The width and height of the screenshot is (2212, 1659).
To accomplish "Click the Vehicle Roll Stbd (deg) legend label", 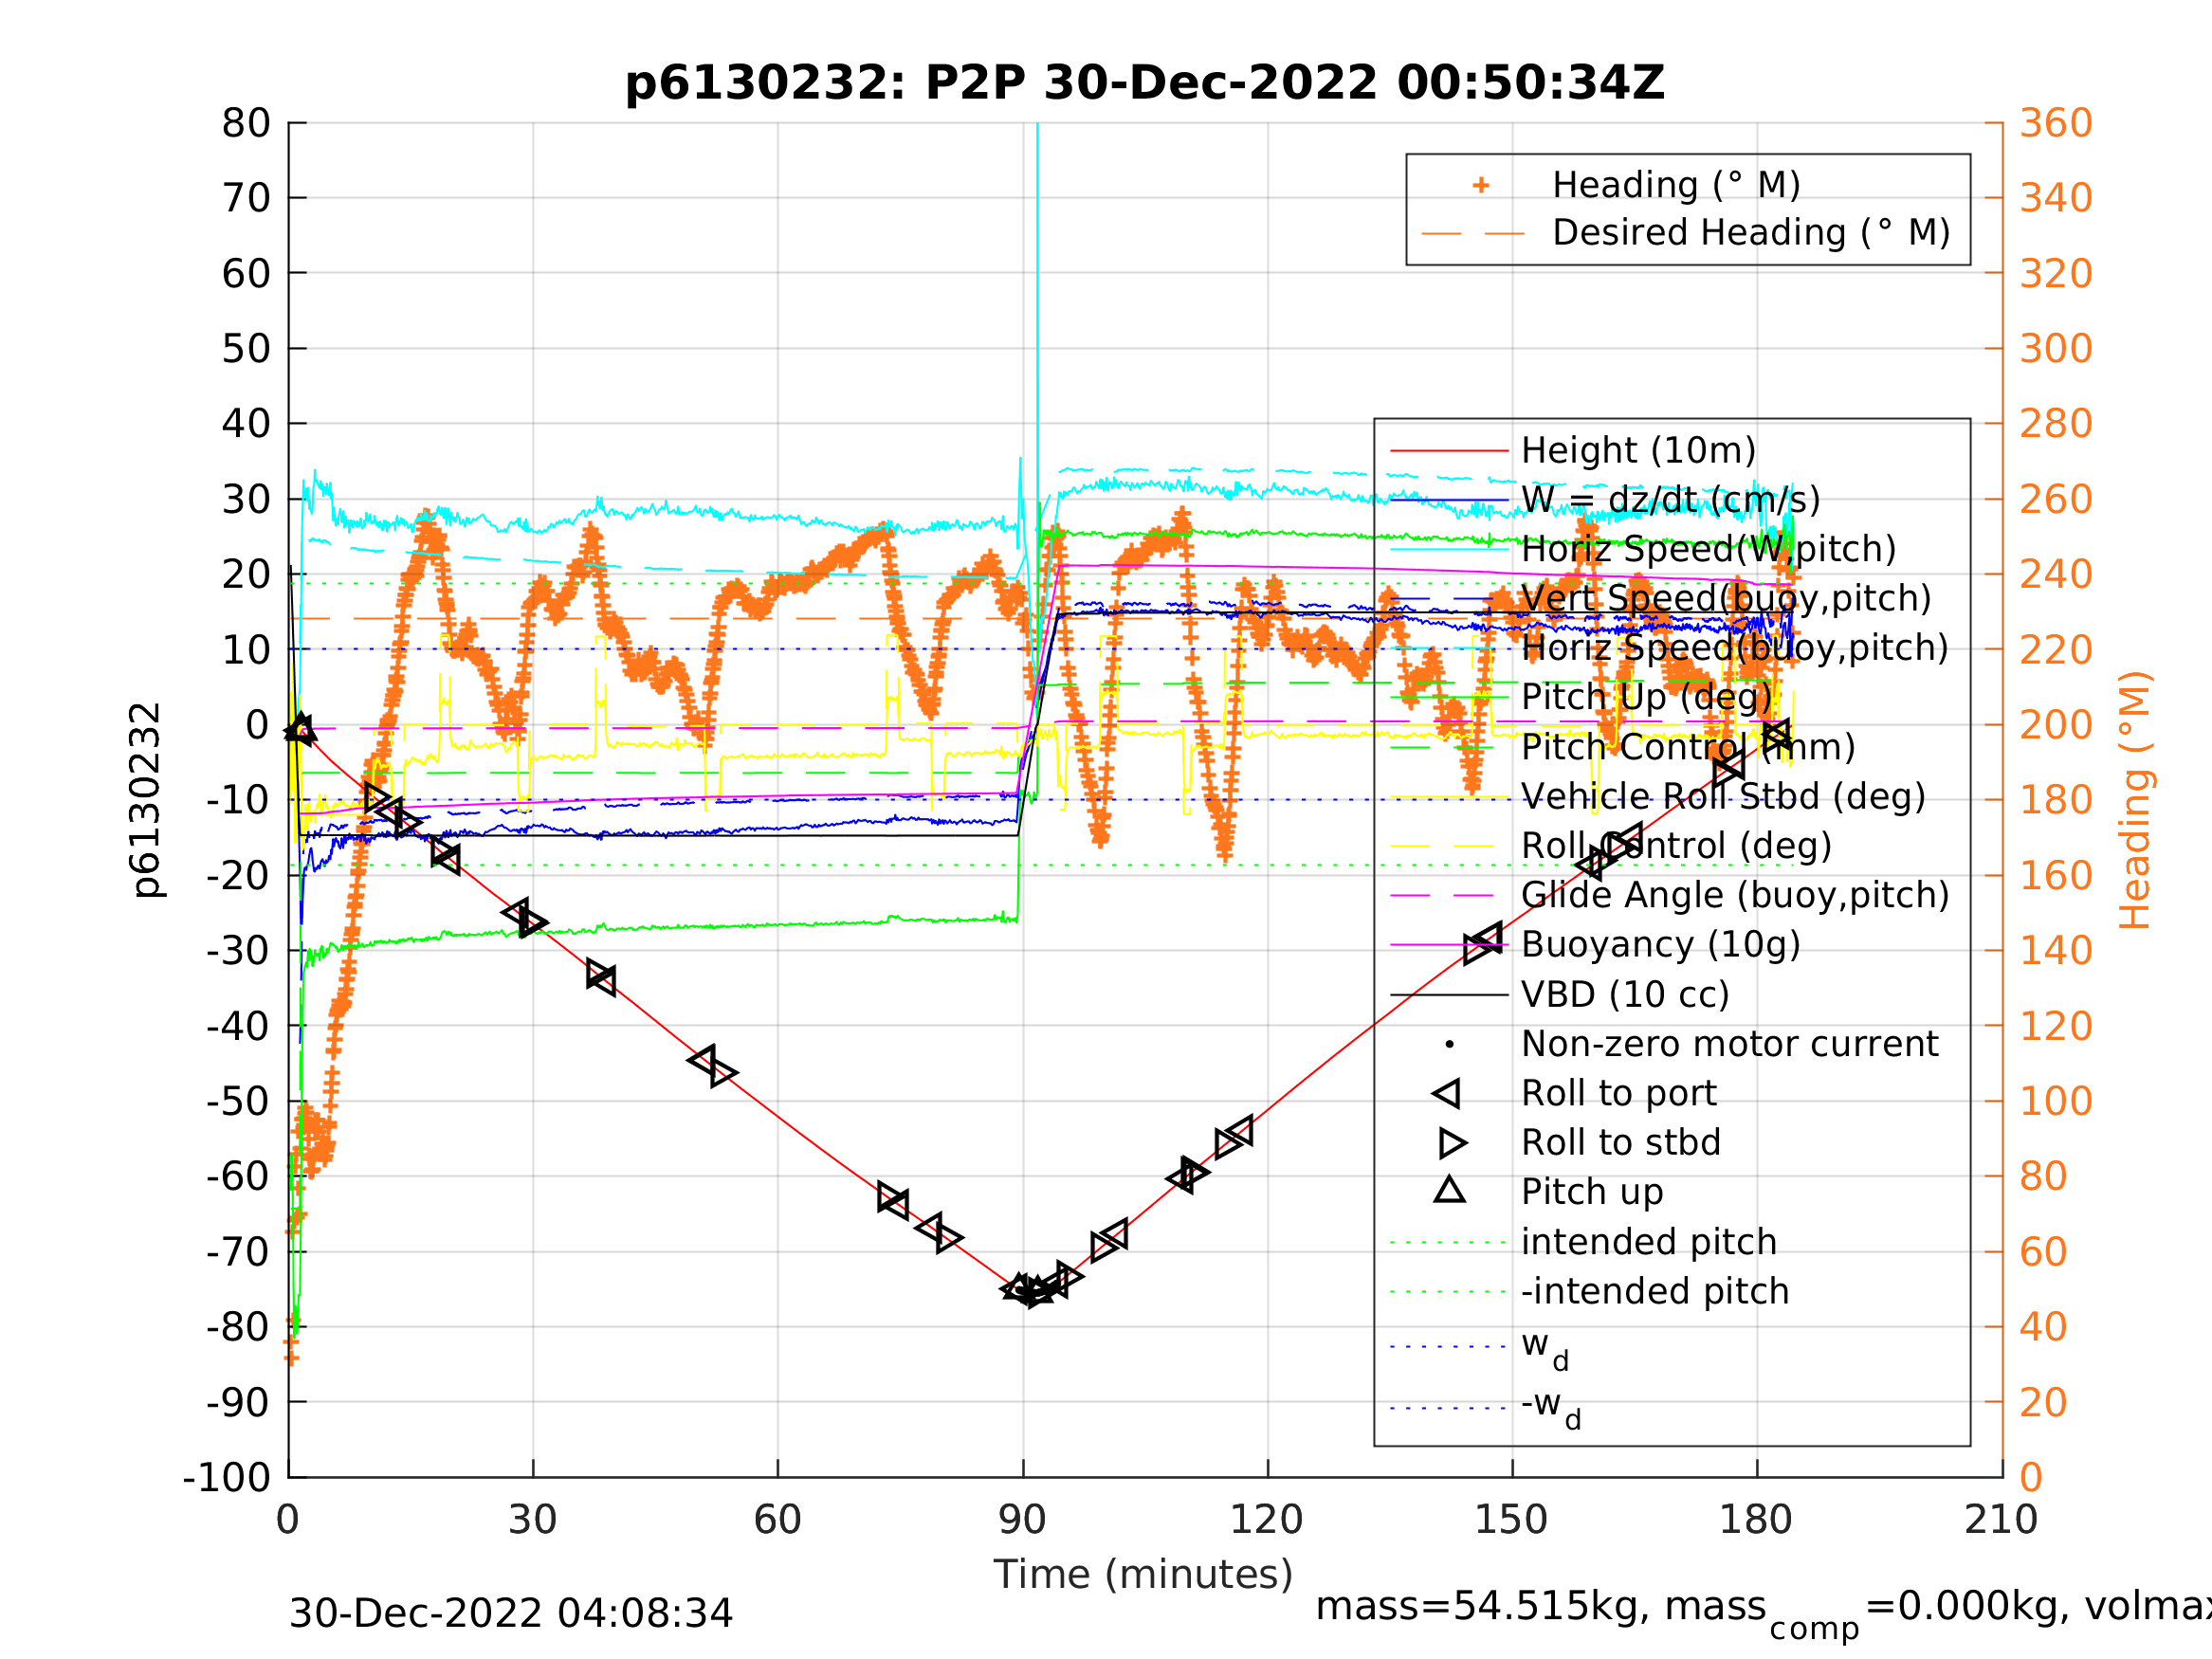I will [x=1723, y=796].
